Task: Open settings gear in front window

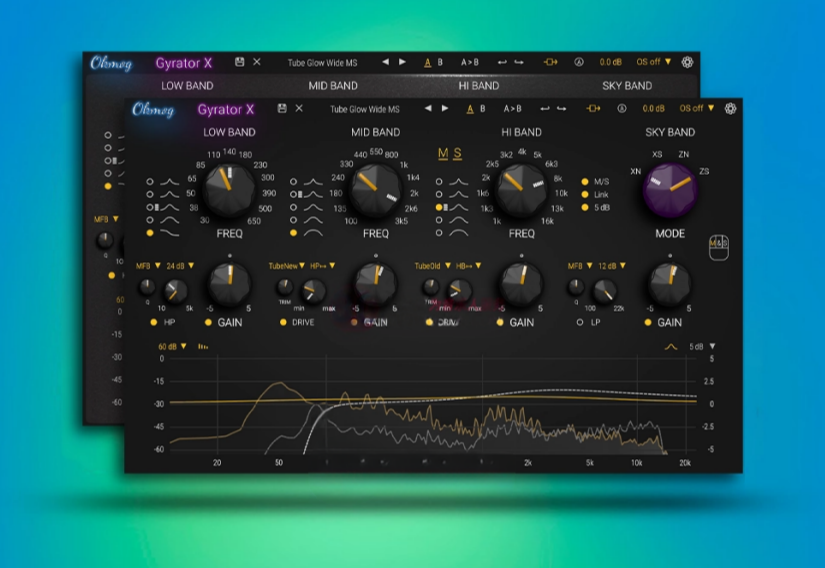Action: (730, 108)
